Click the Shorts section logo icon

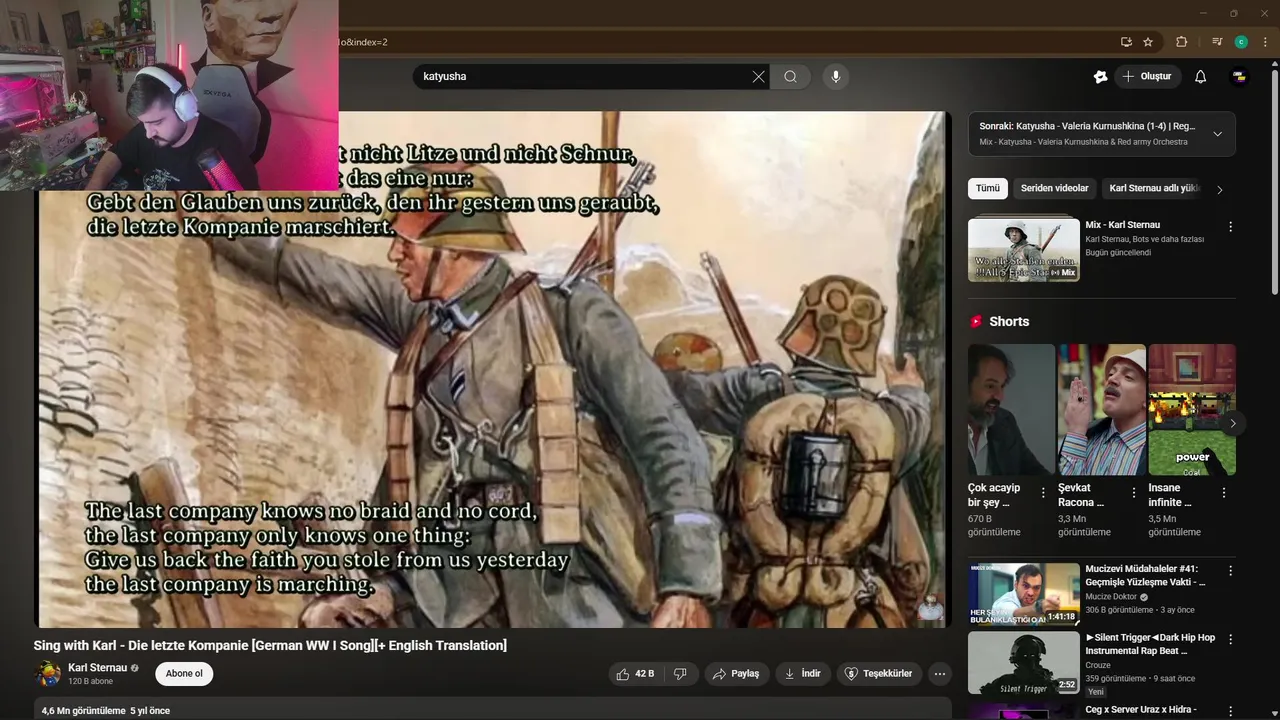click(x=976, y=322)
